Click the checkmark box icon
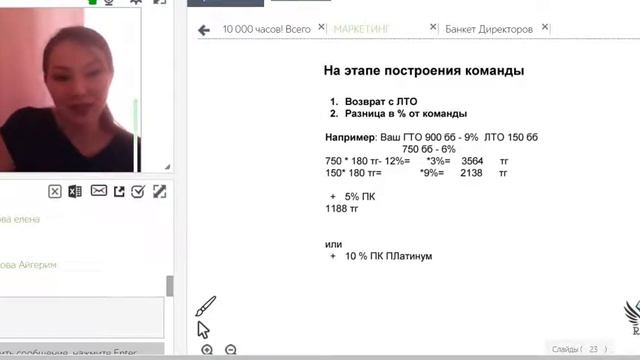This screenshot has width=640, height=360. 138,191
